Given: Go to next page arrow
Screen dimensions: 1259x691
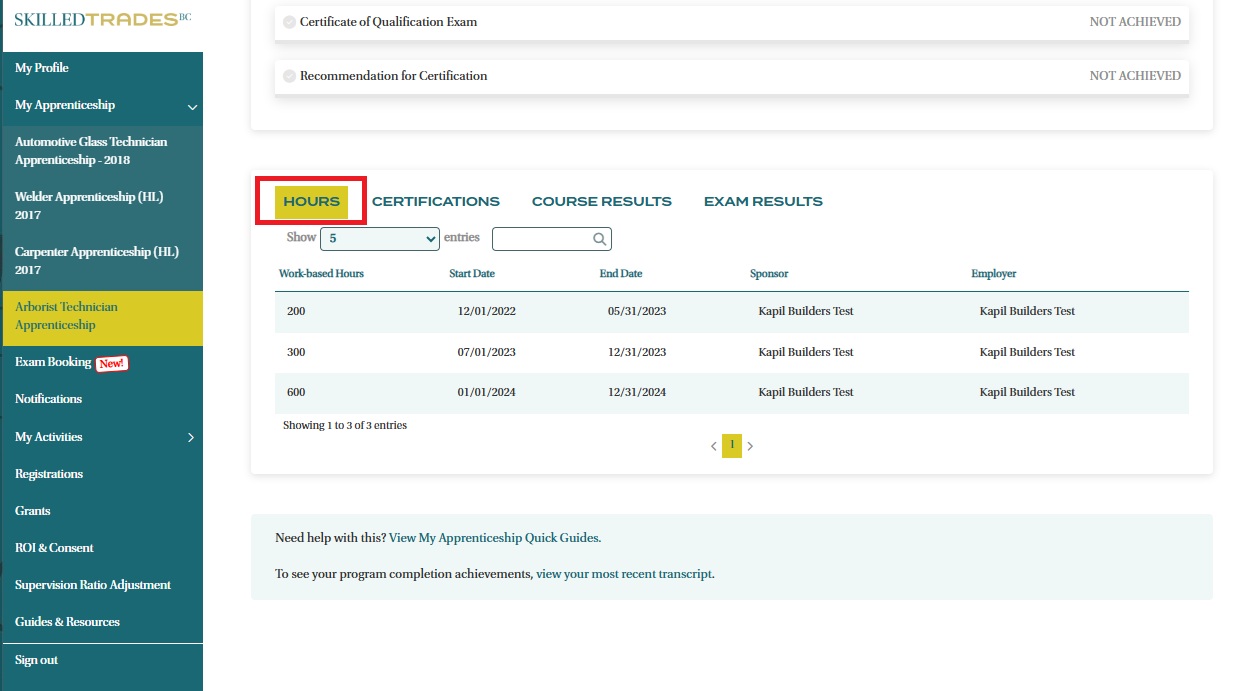Looking at the screenshot, I should pyautogui.click(x=750, y=446).
